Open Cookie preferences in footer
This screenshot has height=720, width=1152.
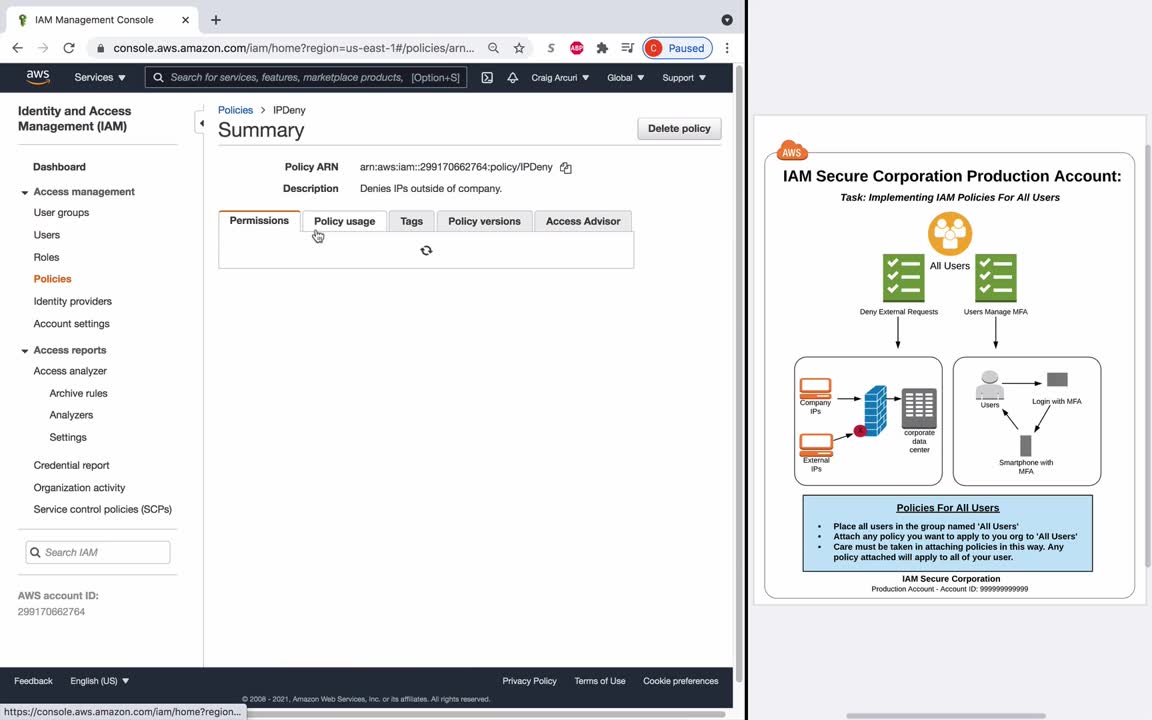pyautogui.click(x=680, y=681)
